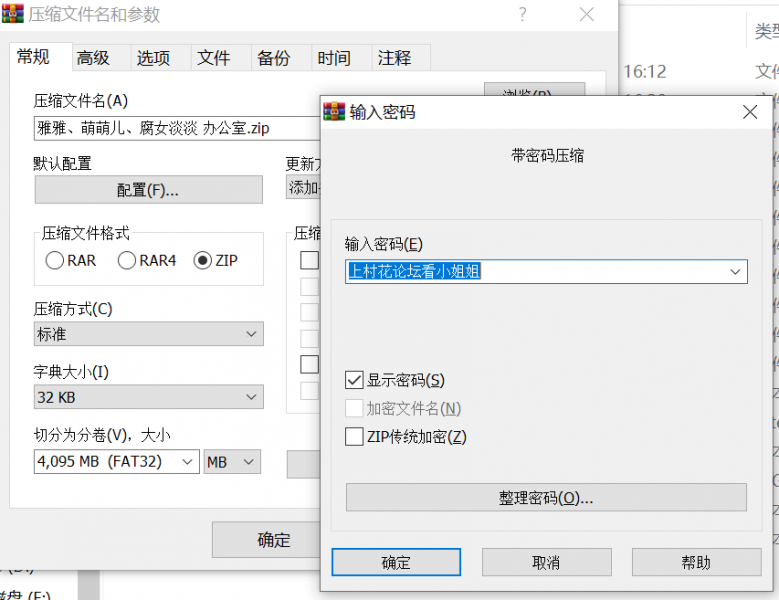779x600 pixels.
Task: Switch to the 高级 tab
Action: coord(93,58)
